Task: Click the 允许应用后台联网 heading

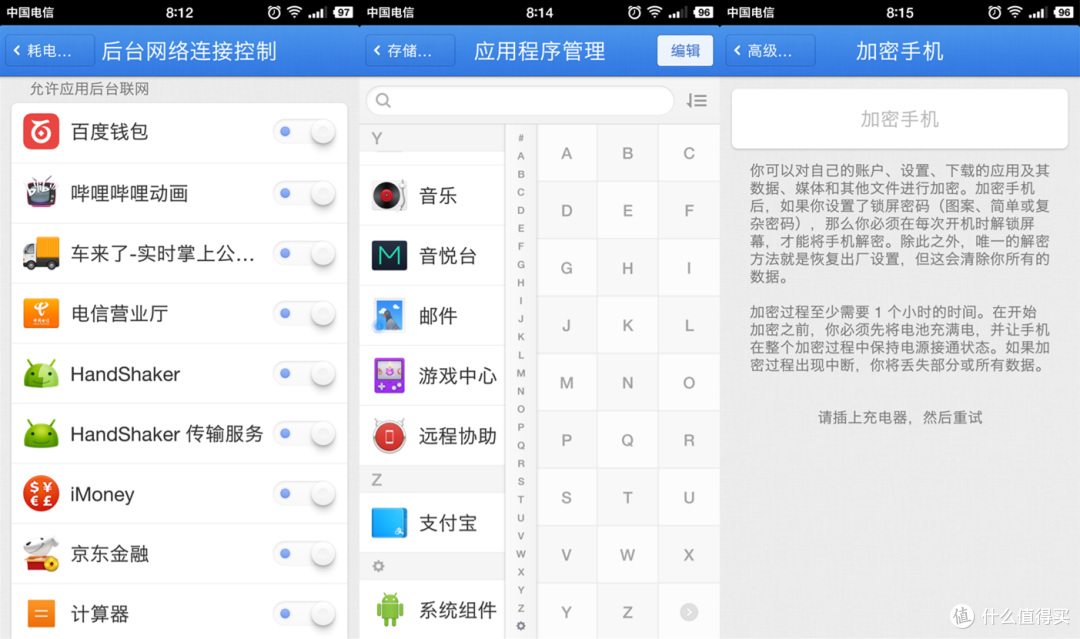Action: point(89,89)
